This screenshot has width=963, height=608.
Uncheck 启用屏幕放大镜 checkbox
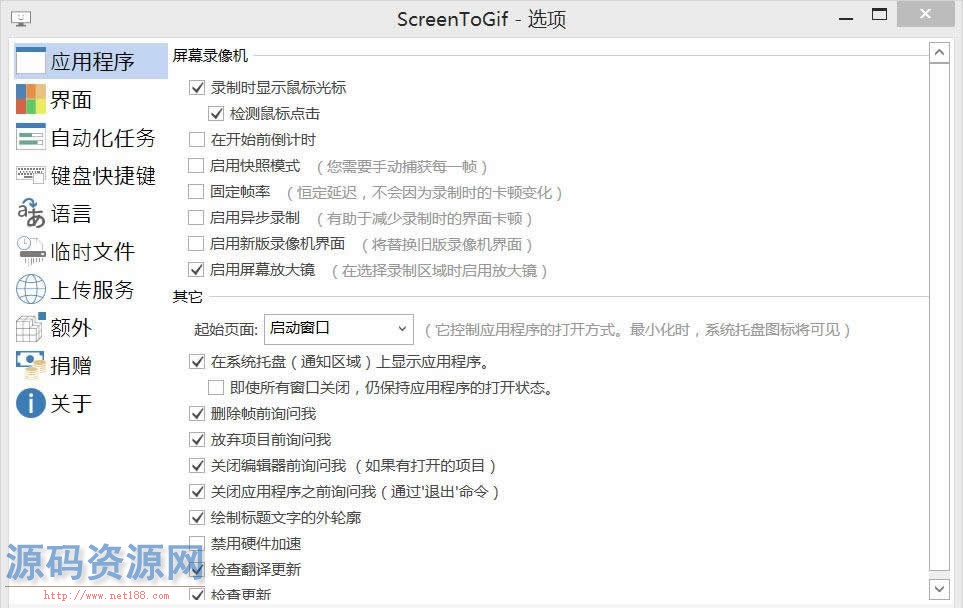(x=197, y=270)
